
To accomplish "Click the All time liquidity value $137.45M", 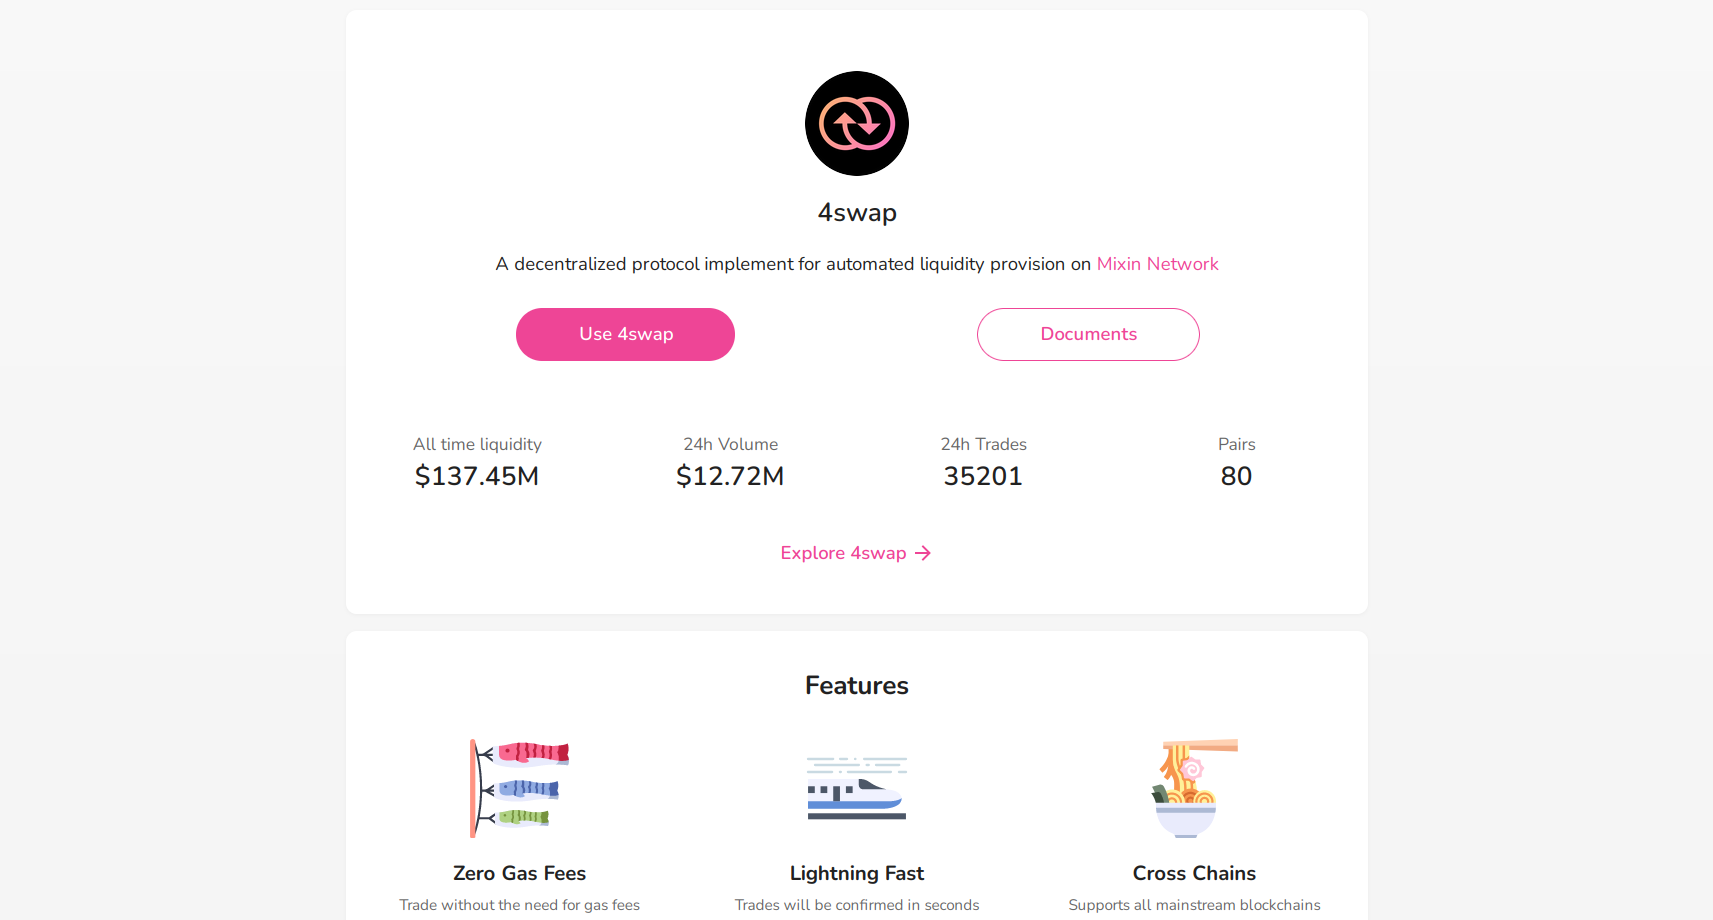I will coord(477,476).
